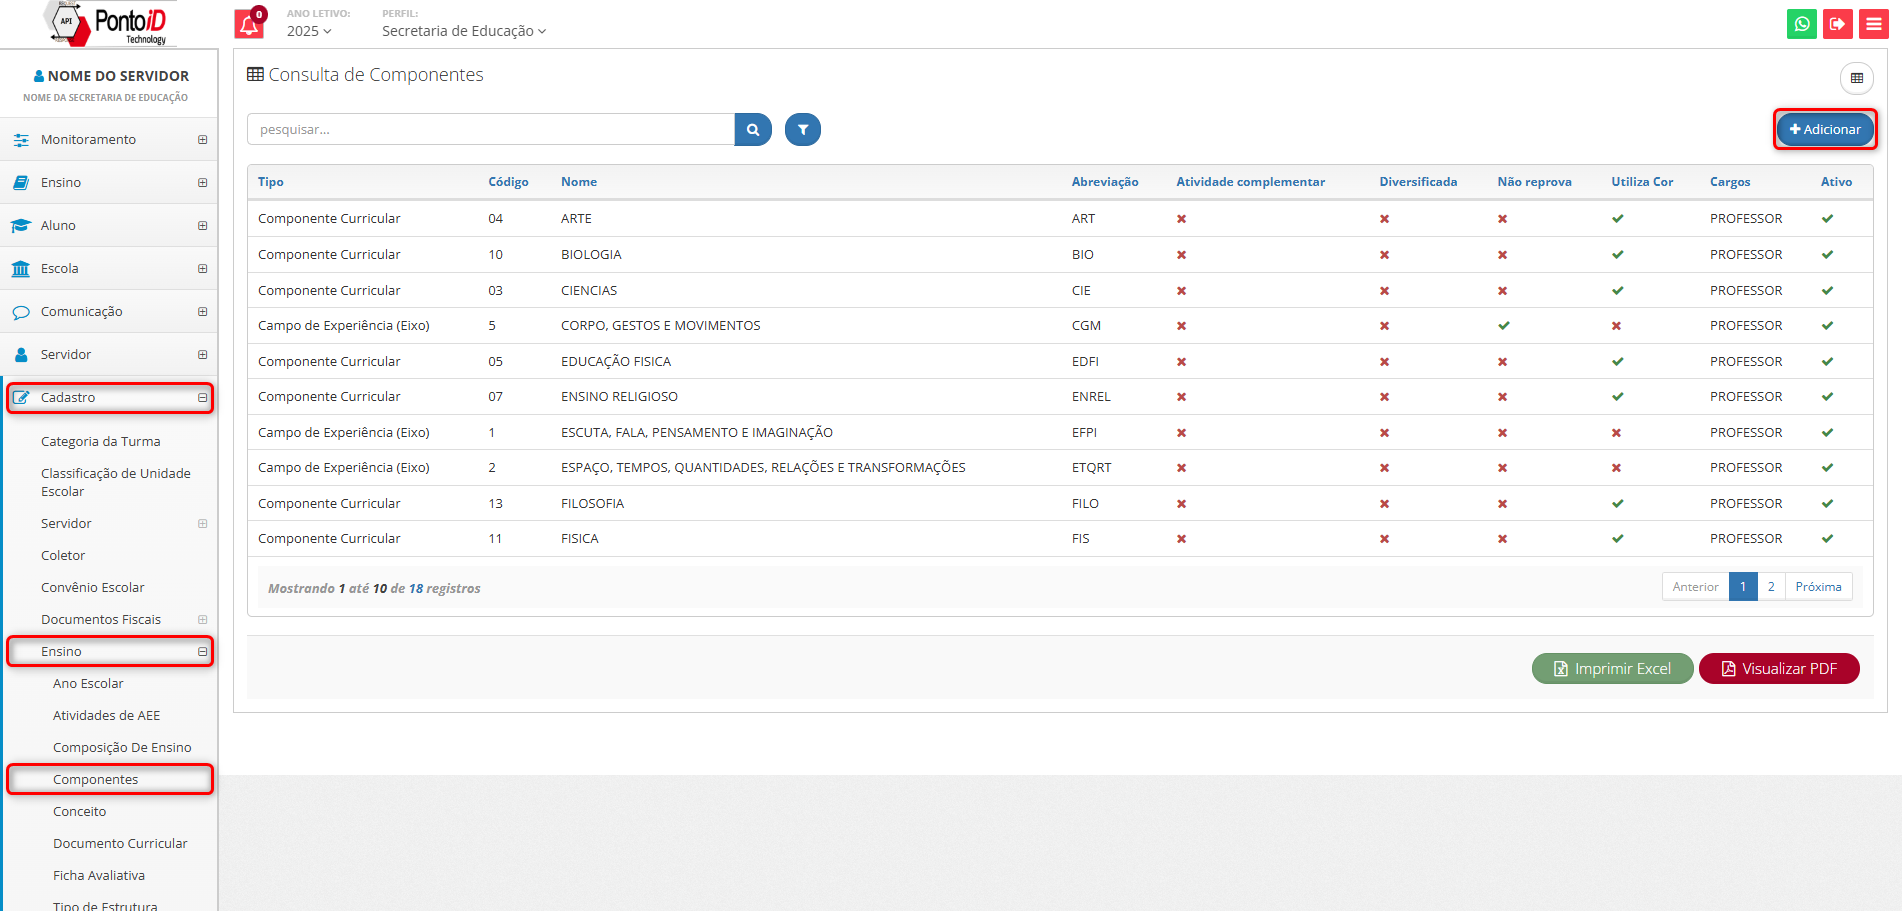Viewport: 1902px width, 911px height.
Task: Open Categoria da Turma menu item
Action: (x=100, y=442)
